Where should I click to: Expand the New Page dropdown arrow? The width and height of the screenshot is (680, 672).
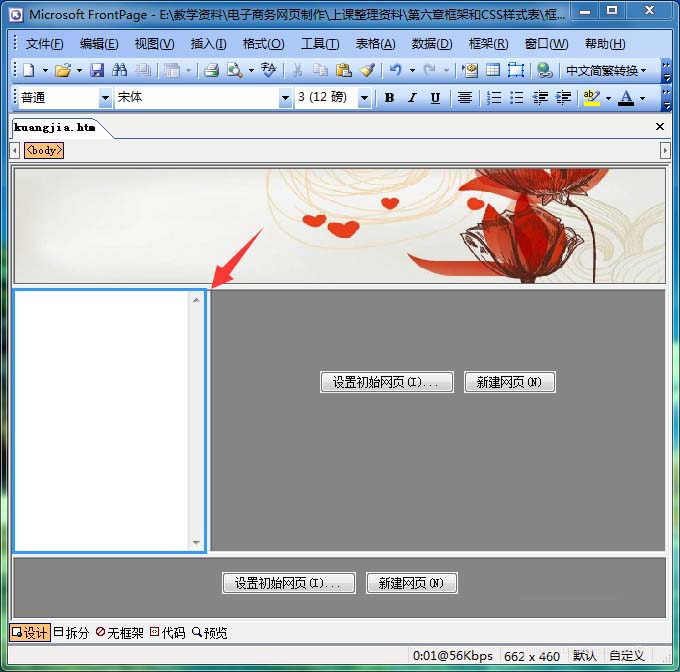(45, 70)
